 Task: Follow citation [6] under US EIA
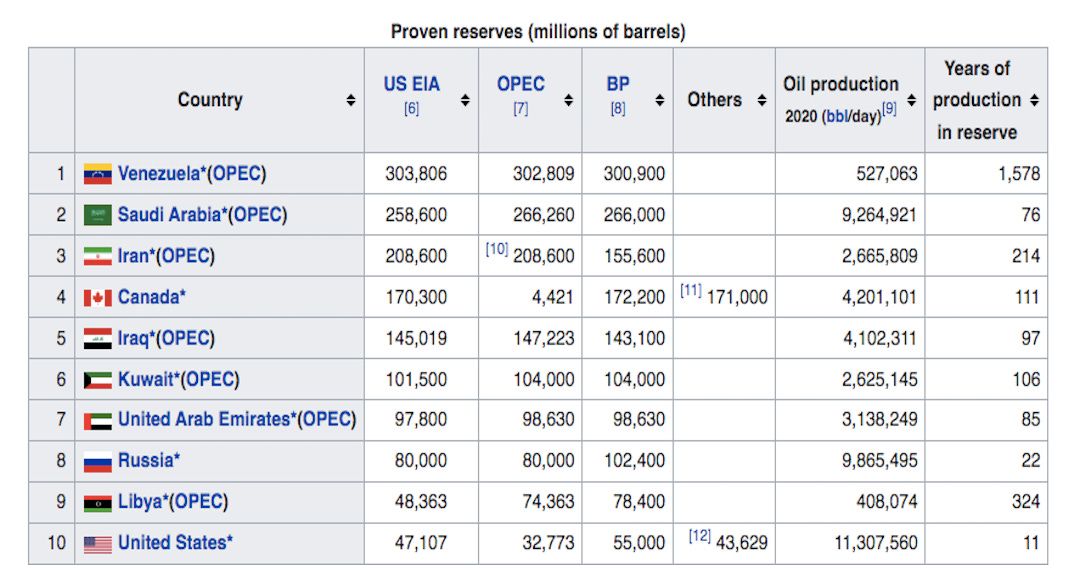tap(411, 109)
